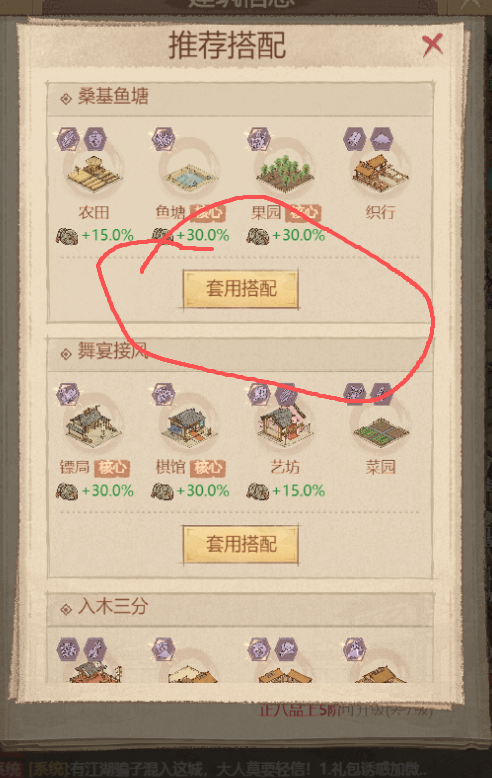Open the 舞宴接风 section header

(x=240, y=352)
